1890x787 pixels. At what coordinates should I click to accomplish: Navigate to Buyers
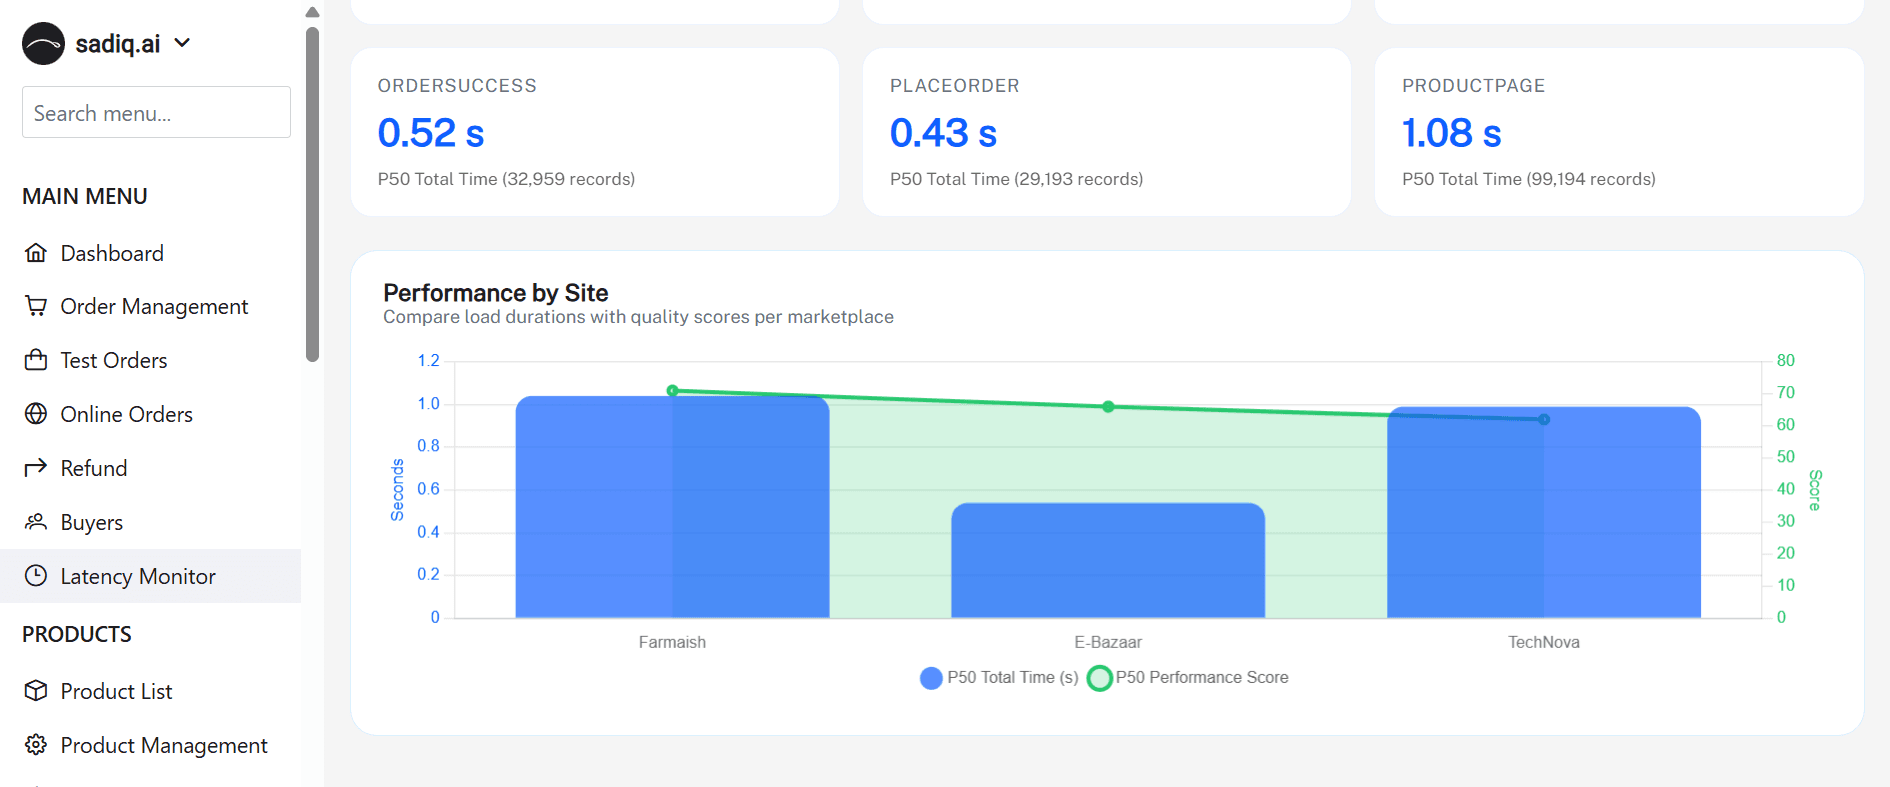pos(150,522)
